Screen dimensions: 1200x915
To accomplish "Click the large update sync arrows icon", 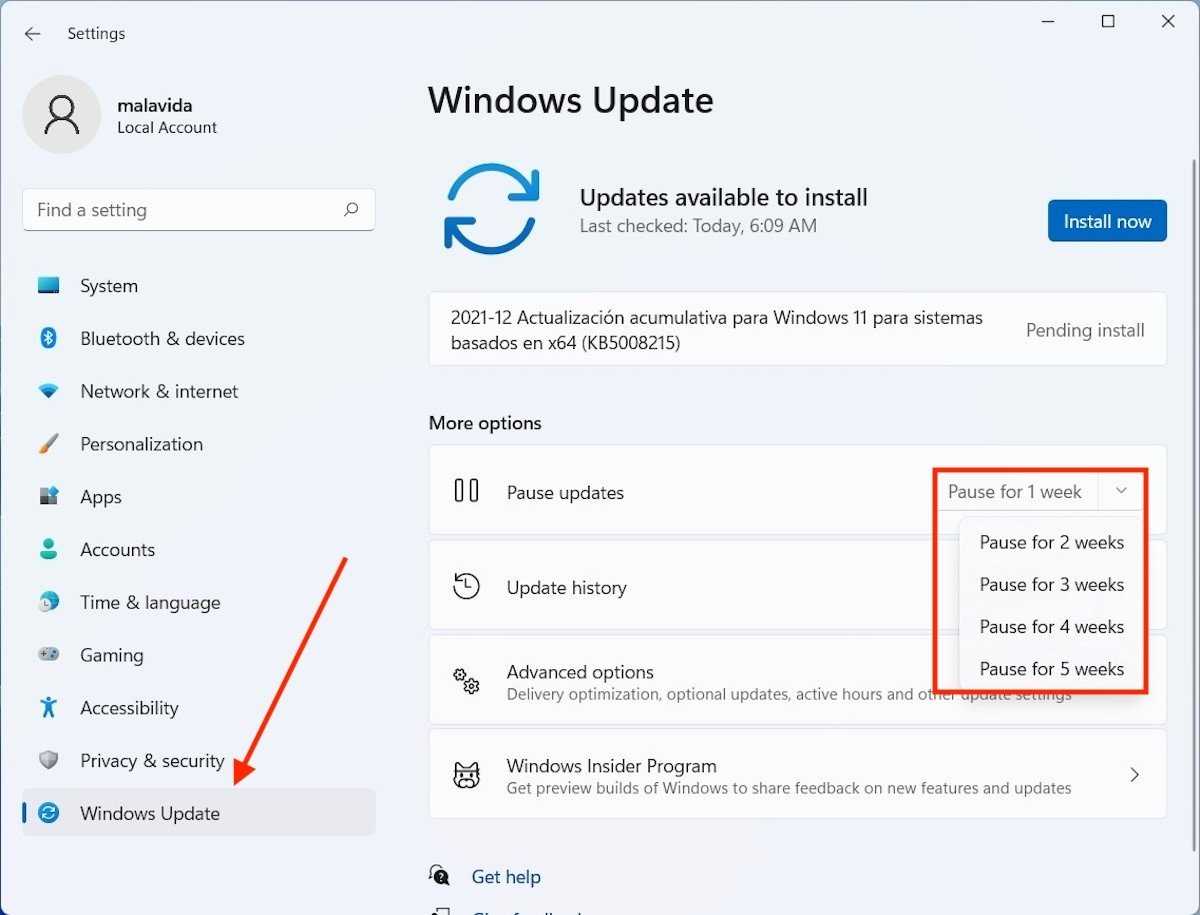I will pyautogui.click(x=492, y=209).
